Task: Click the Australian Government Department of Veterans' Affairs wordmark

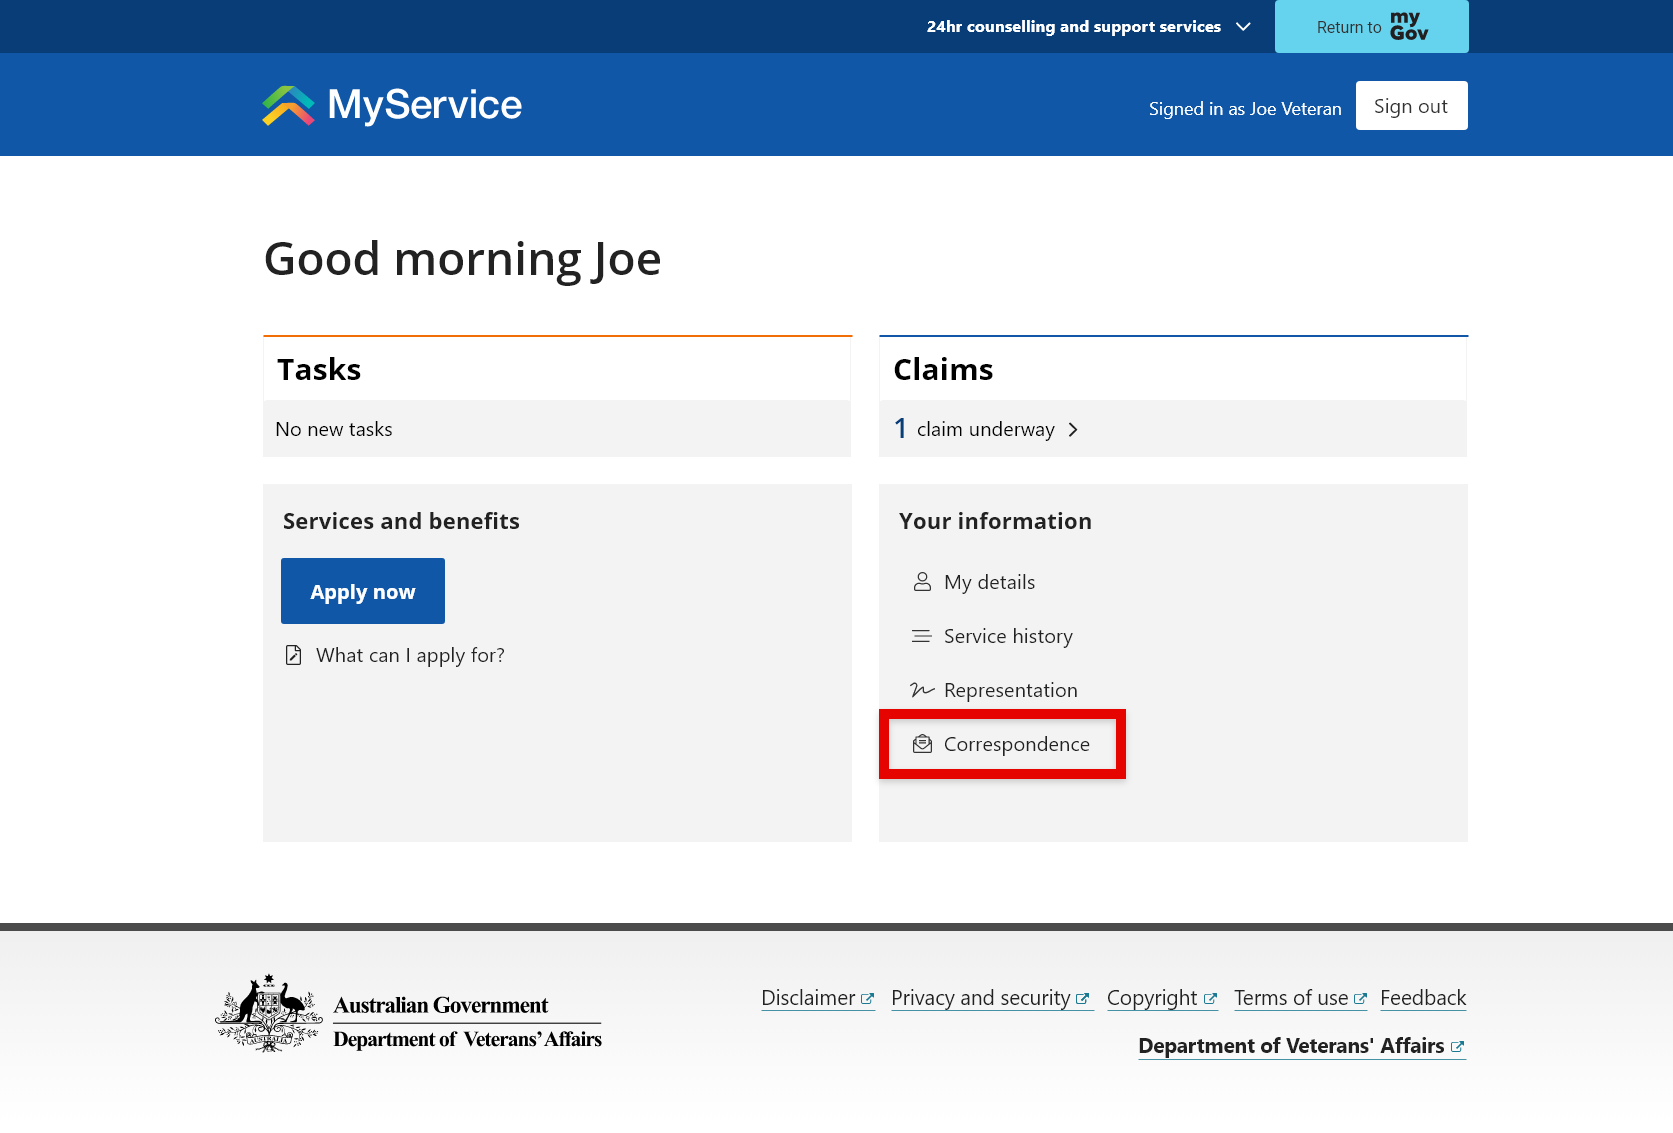Action: coord(467,1022)
